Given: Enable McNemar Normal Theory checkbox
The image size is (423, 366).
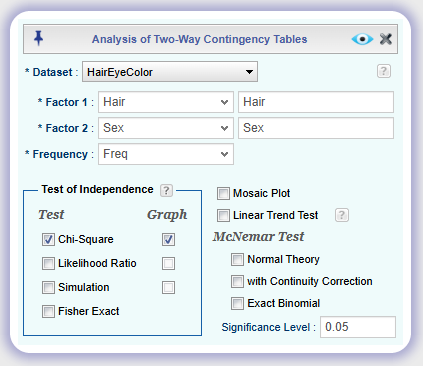Looking at the screenshot, I should pos(237,259).
